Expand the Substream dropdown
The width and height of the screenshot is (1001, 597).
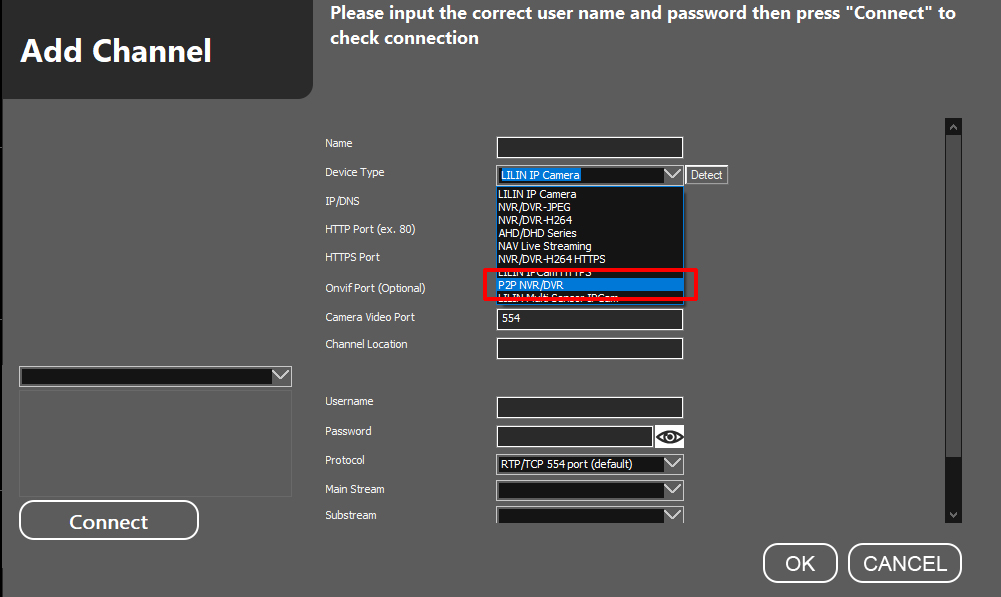(x=673, y=515)
